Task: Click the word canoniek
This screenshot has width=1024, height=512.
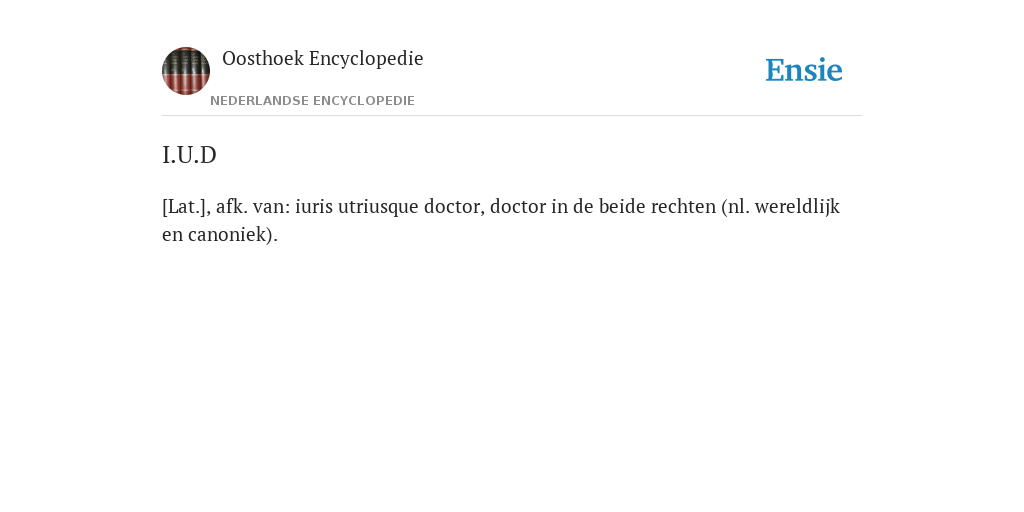Action: [x=227, y=234]
